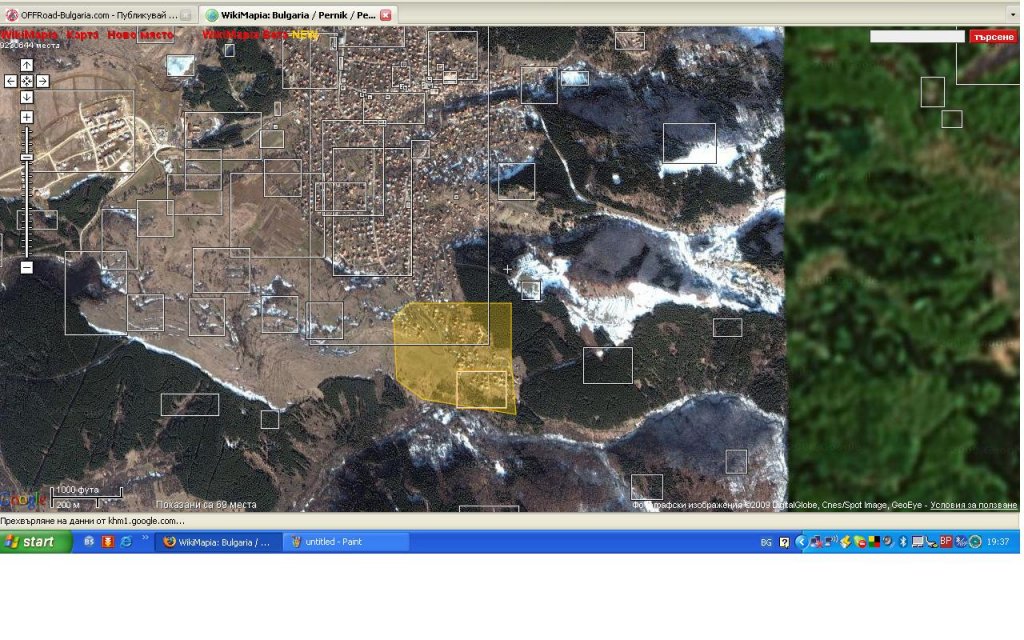Pan the map left with the arrow
This screenshot has height=640, width=1024.
coord(10,81)
